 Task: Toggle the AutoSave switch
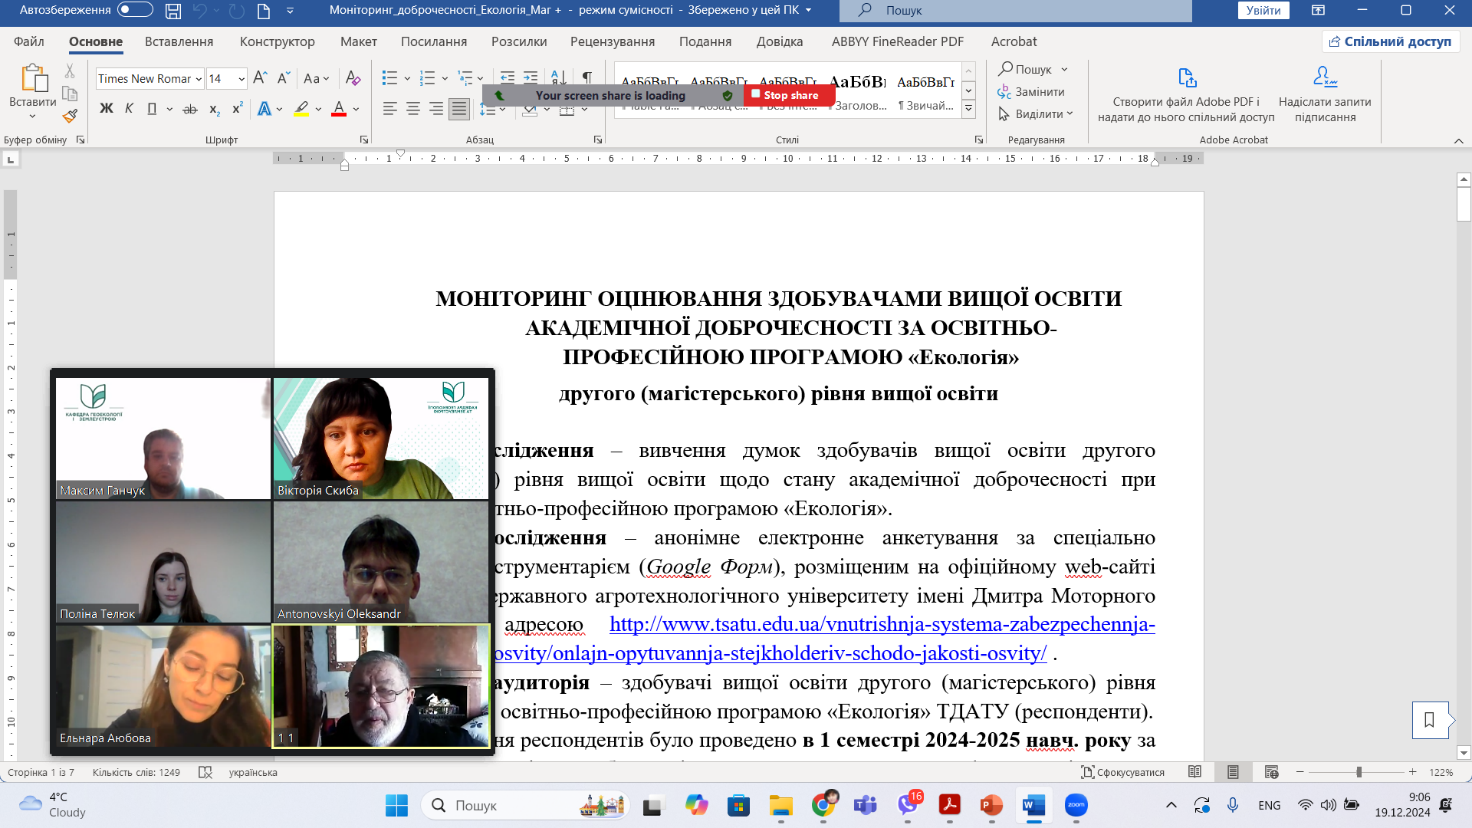(135, 10)
